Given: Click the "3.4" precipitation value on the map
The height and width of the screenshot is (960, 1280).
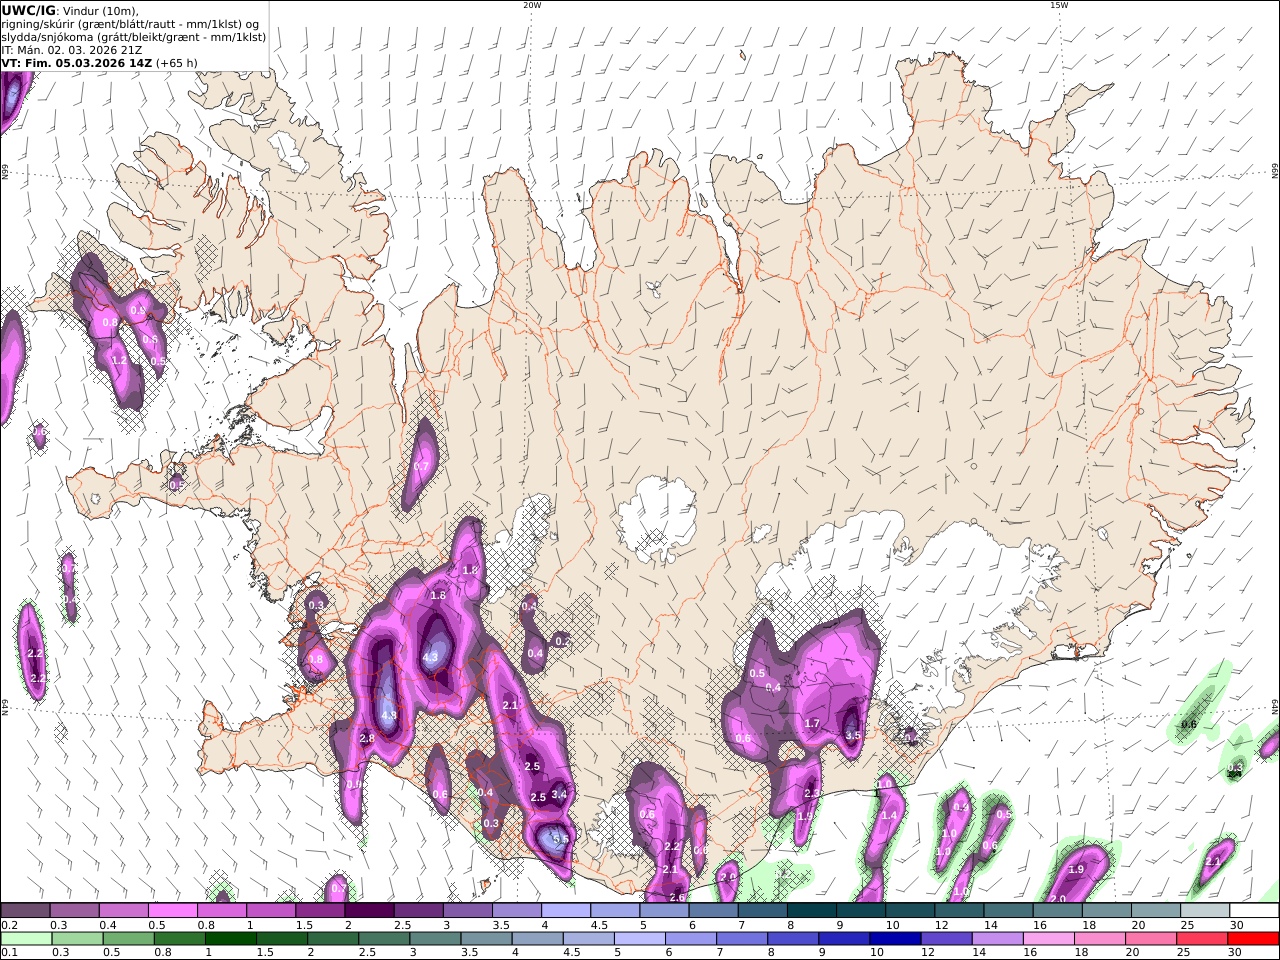Looking at the screenshot, I should coord(559,795).
